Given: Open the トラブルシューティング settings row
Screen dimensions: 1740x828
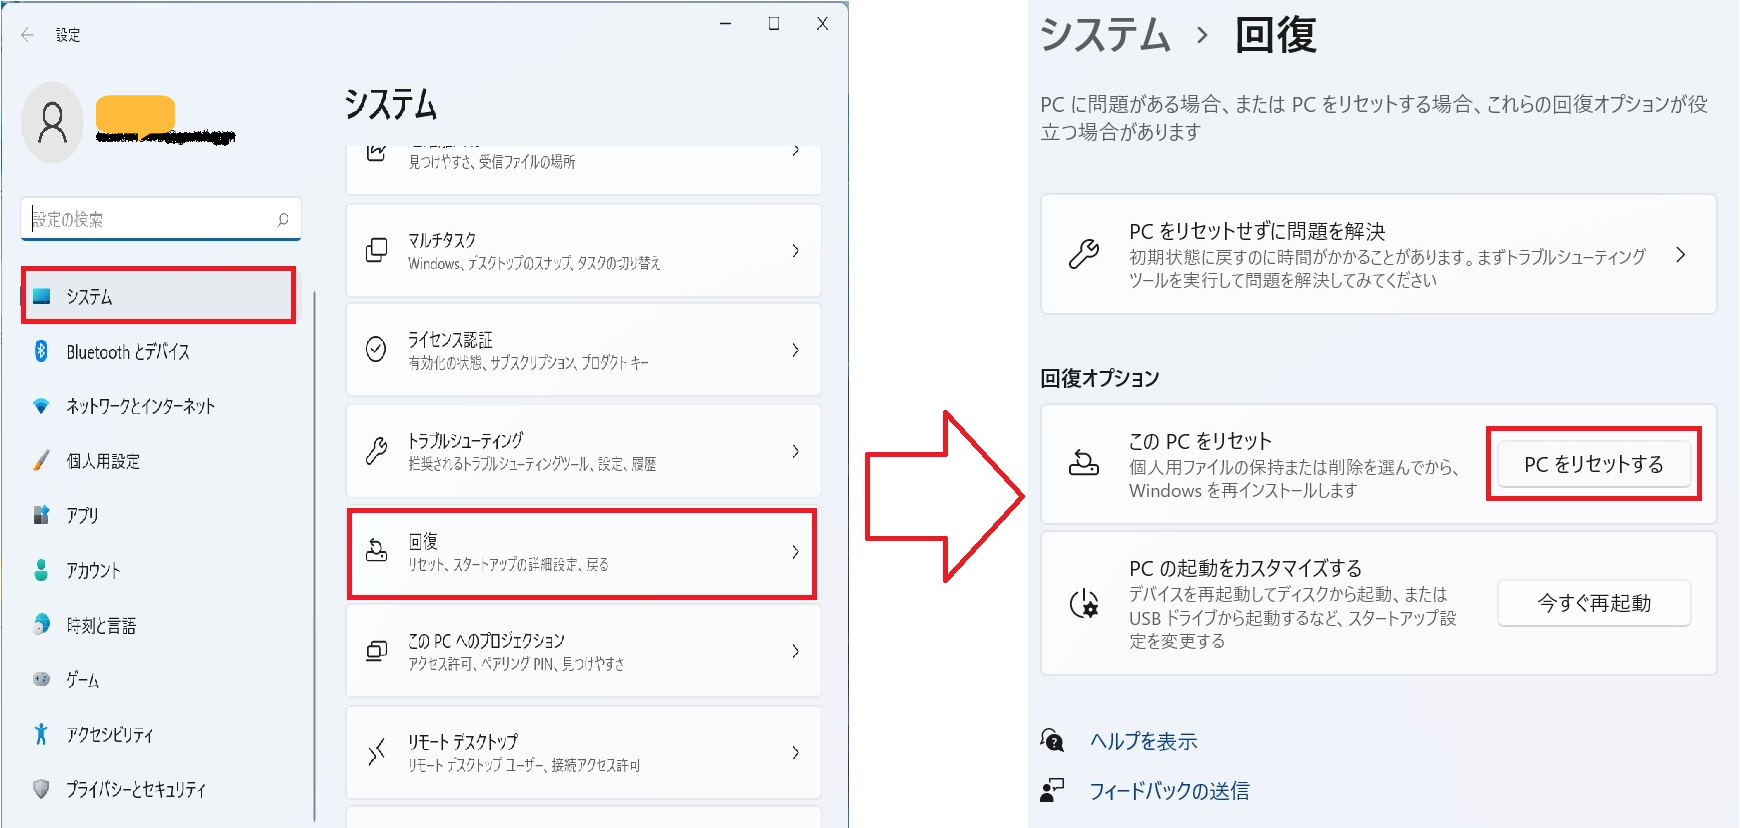Looking at the screenshot, I should point(583,451).
